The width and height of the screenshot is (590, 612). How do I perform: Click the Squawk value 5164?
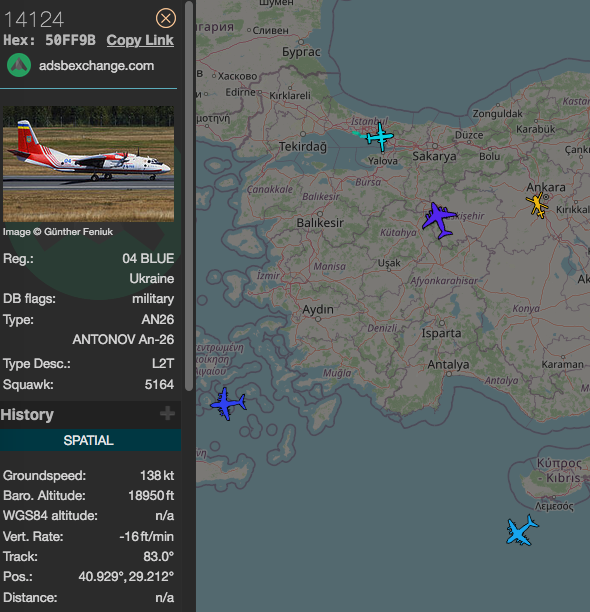click(159, 384)
